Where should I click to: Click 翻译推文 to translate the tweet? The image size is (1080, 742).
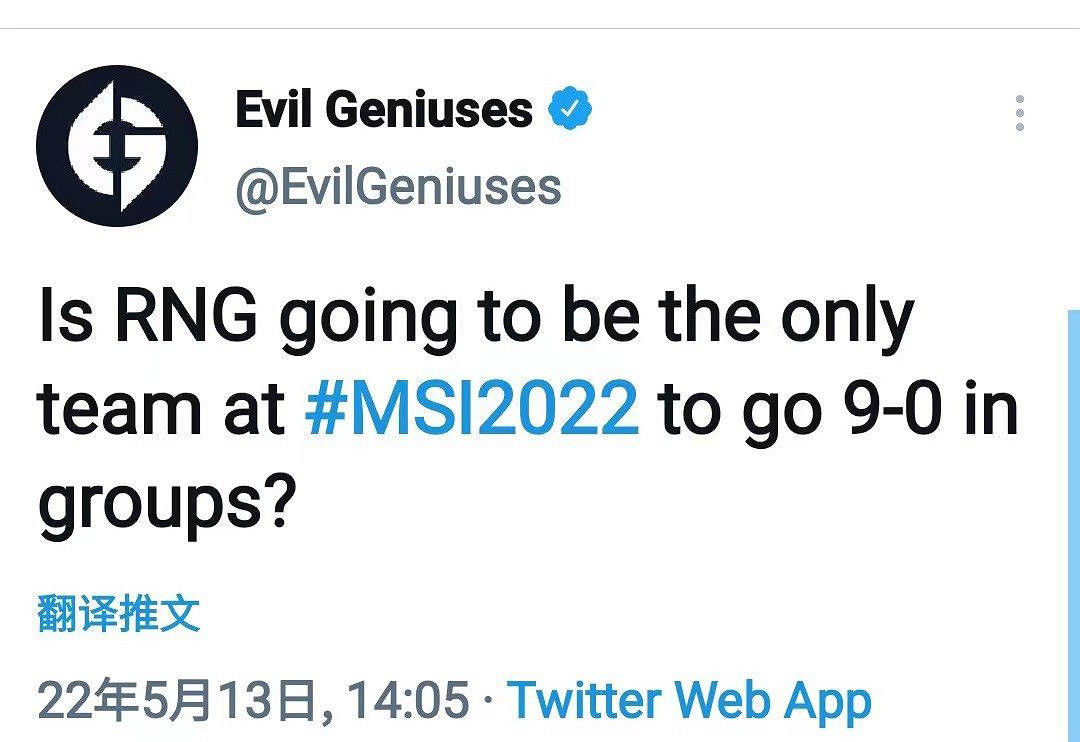coord(119,612)
